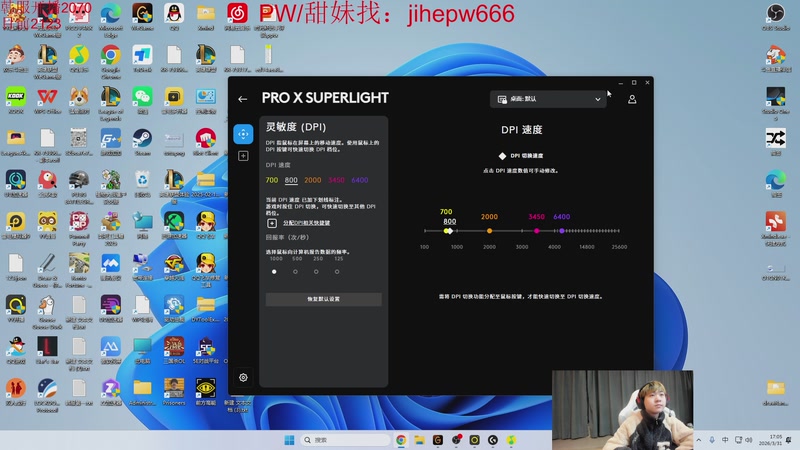Open Google Chrome desktop shortcut
This screenshot has width=800, height=450.
pyautogui.click(x=111, y=61)
